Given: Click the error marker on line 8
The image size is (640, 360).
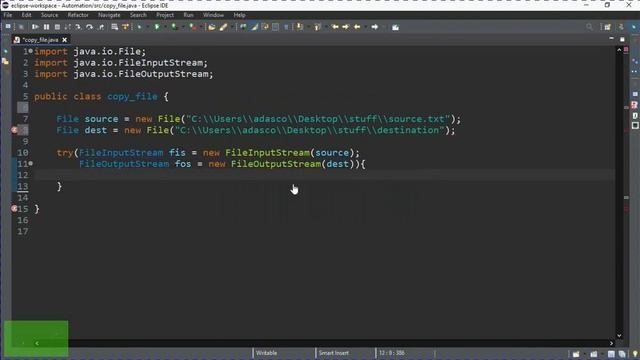Looking at the screenshot, I should pos(14,130).
